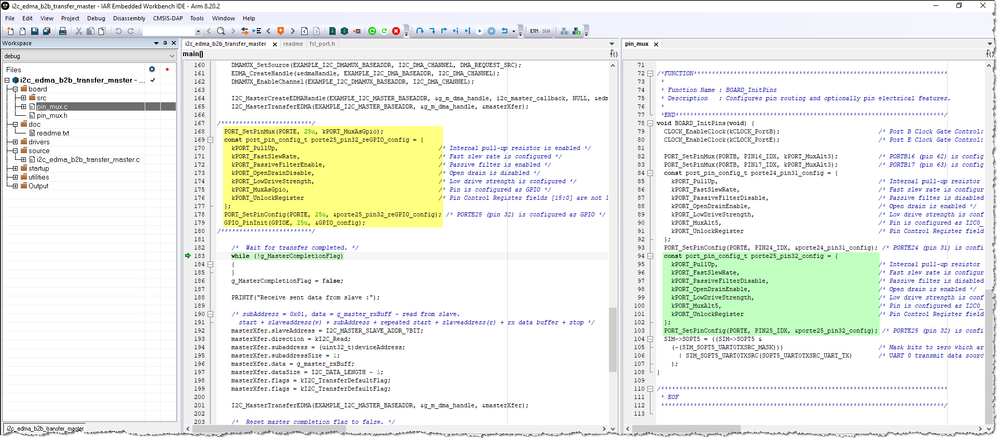998x438 pixels.
Task: Click the toolbar search input field
Action: [x=168, y=31]
